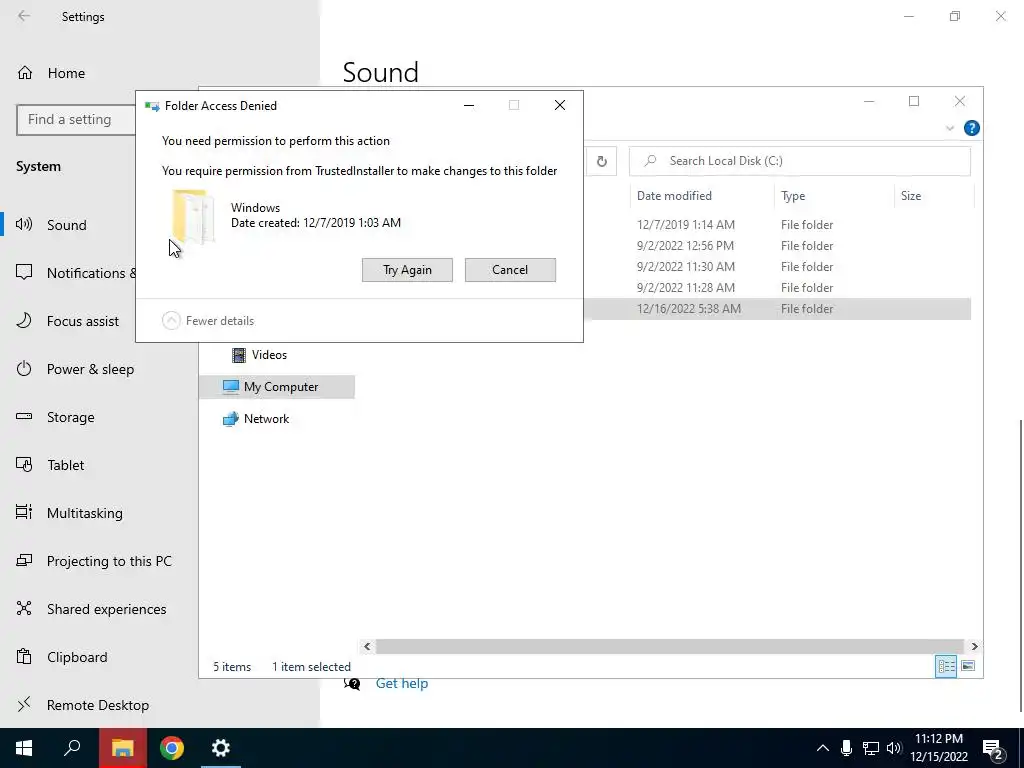Select the row dated 9/2/2022 12:56 PM
This screenshot has height=768, width=1024.
(777, 246)
